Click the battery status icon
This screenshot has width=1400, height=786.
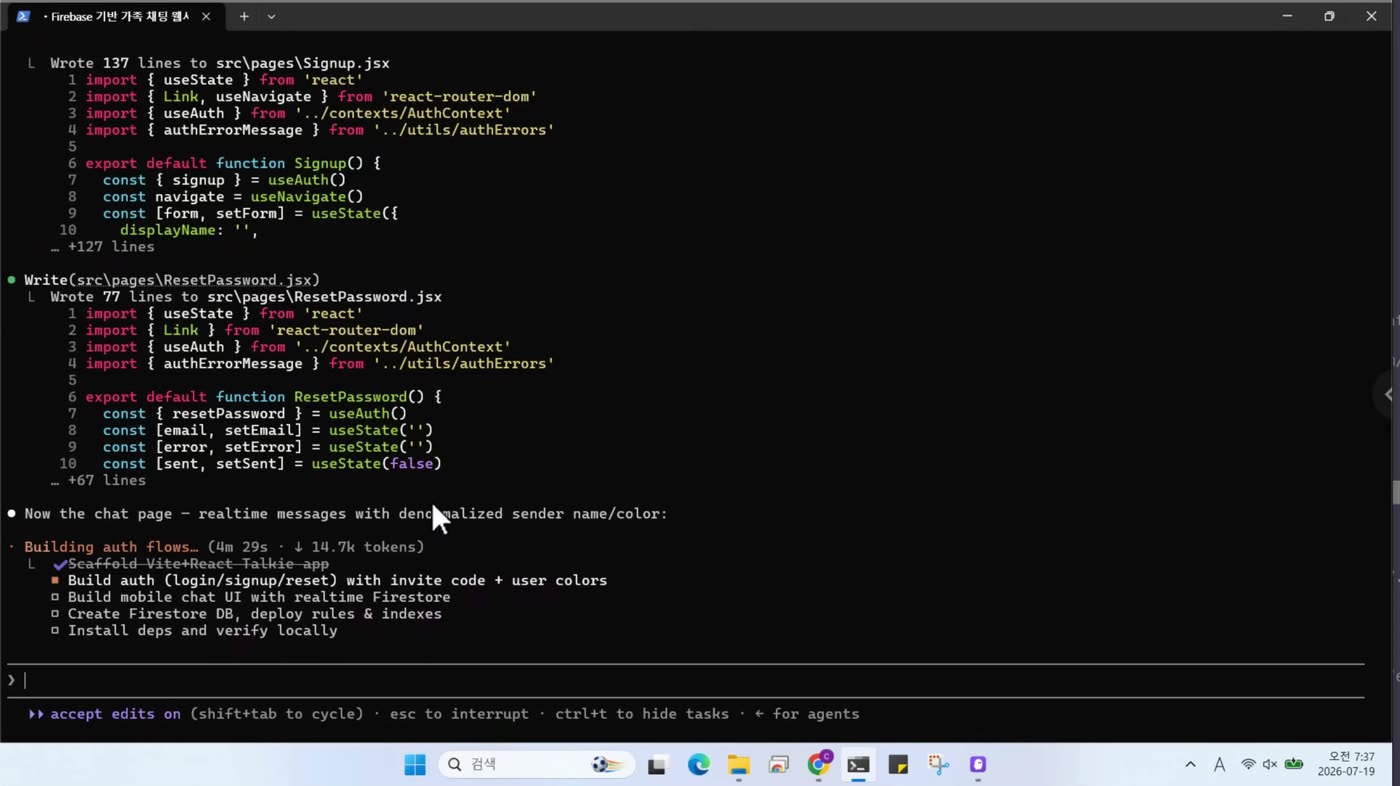[x=1294, y=765]
